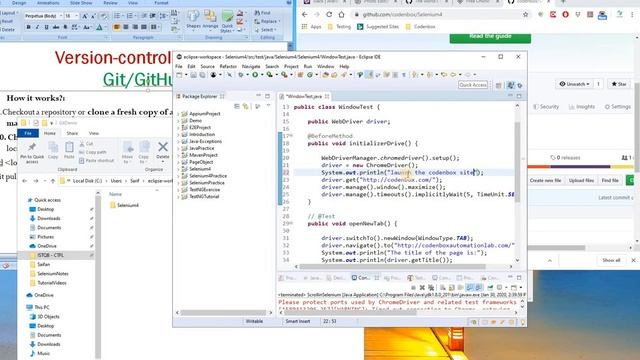Click the New Java Class green icon
The height and width of the screenshot is (360, 640).
click(x=310, y=75)
